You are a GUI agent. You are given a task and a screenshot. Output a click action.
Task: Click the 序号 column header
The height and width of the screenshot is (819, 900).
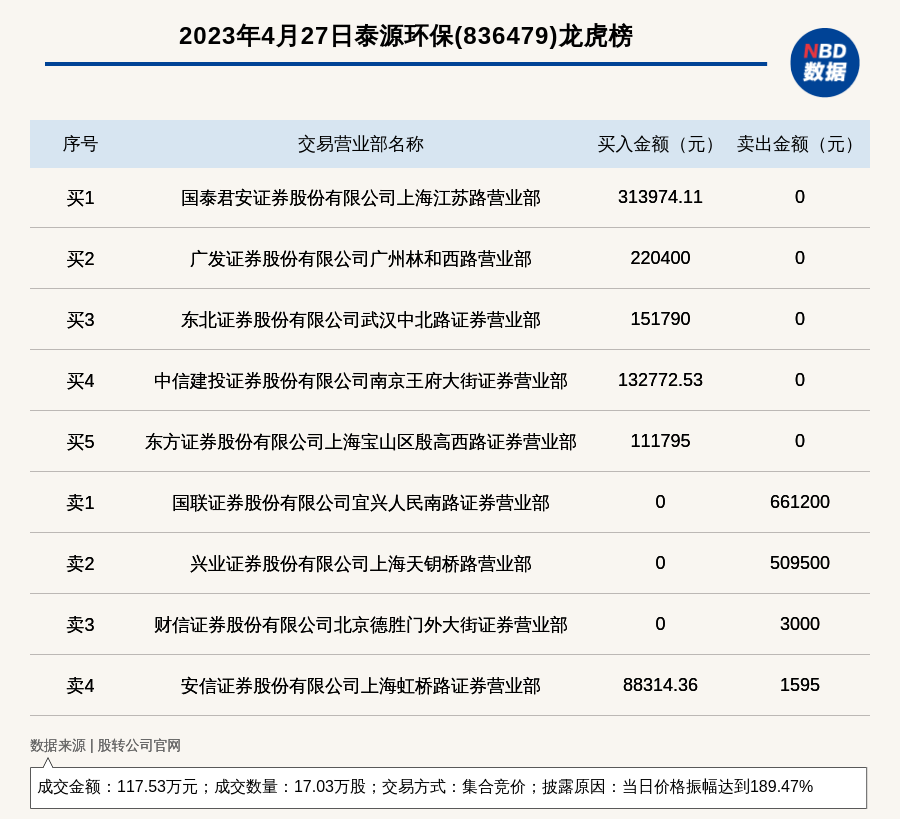pos(80,144)
